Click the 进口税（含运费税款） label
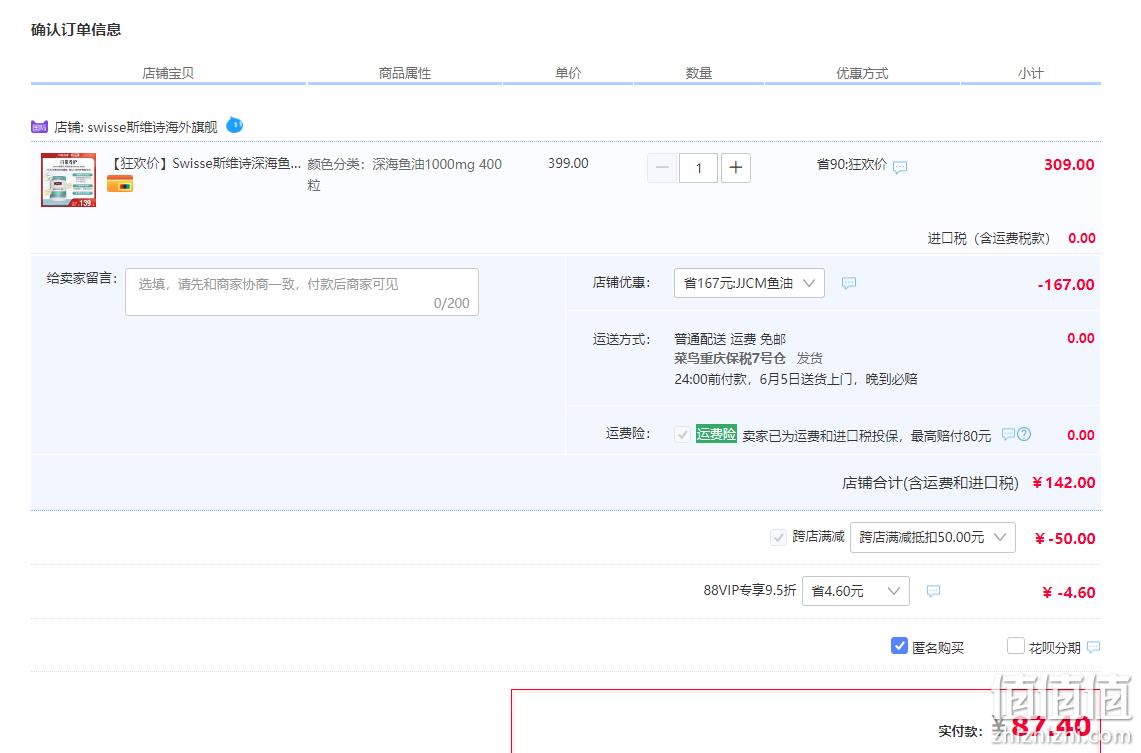 click(x=989, y=238)
